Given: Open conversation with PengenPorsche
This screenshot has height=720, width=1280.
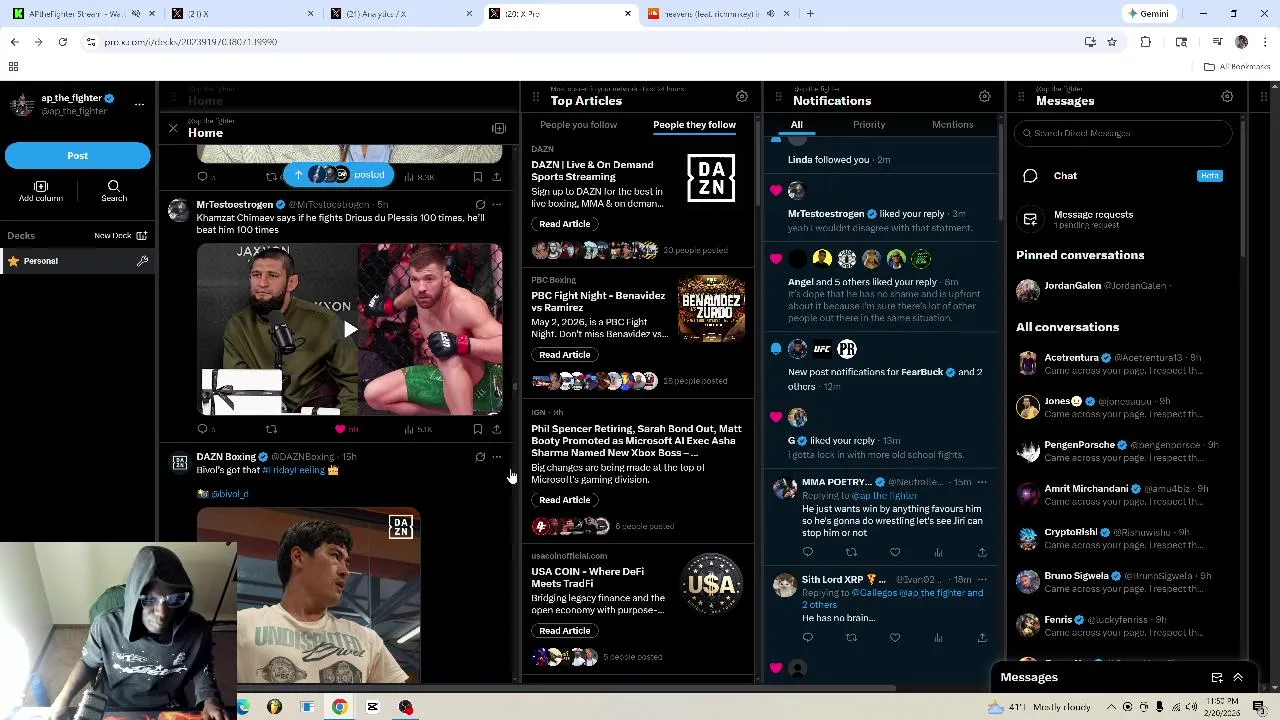Looking at the screenshot, I should 1124,451.
